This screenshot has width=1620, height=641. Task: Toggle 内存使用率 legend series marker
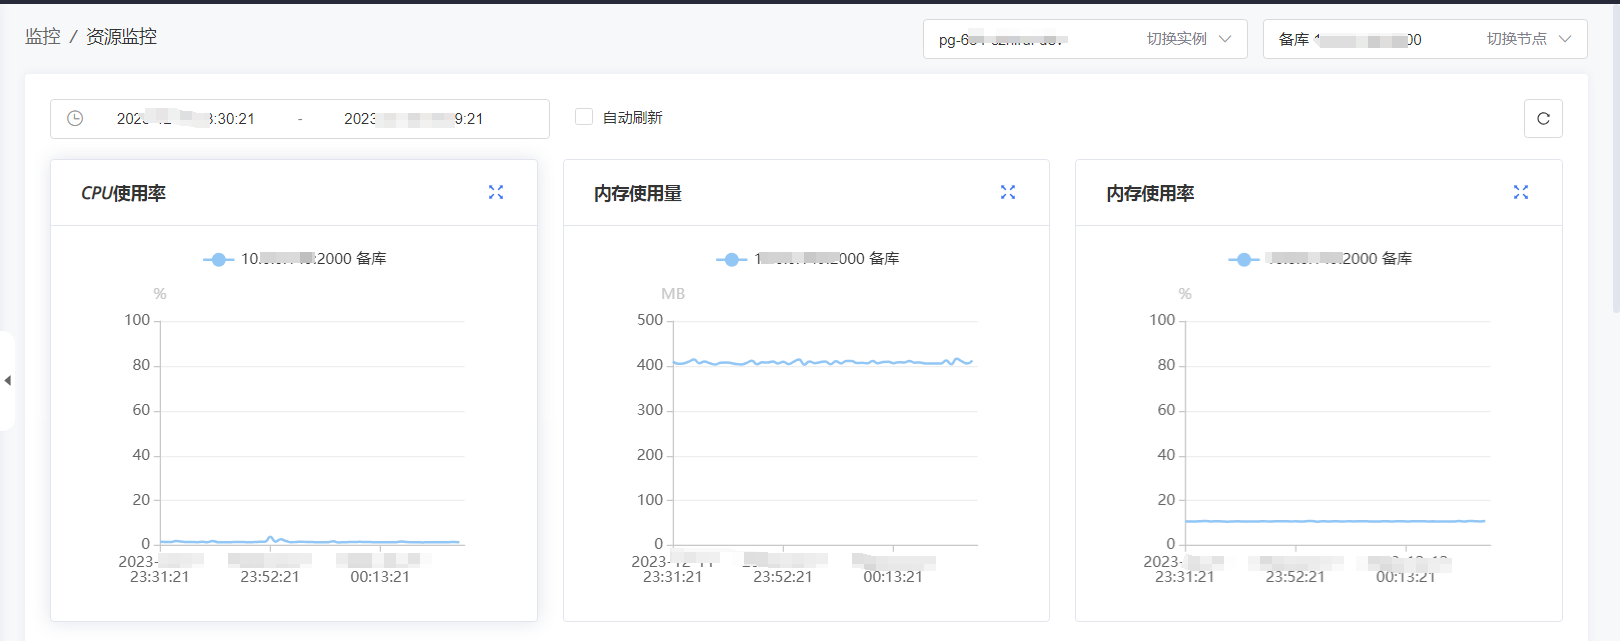click(1243, 259)
